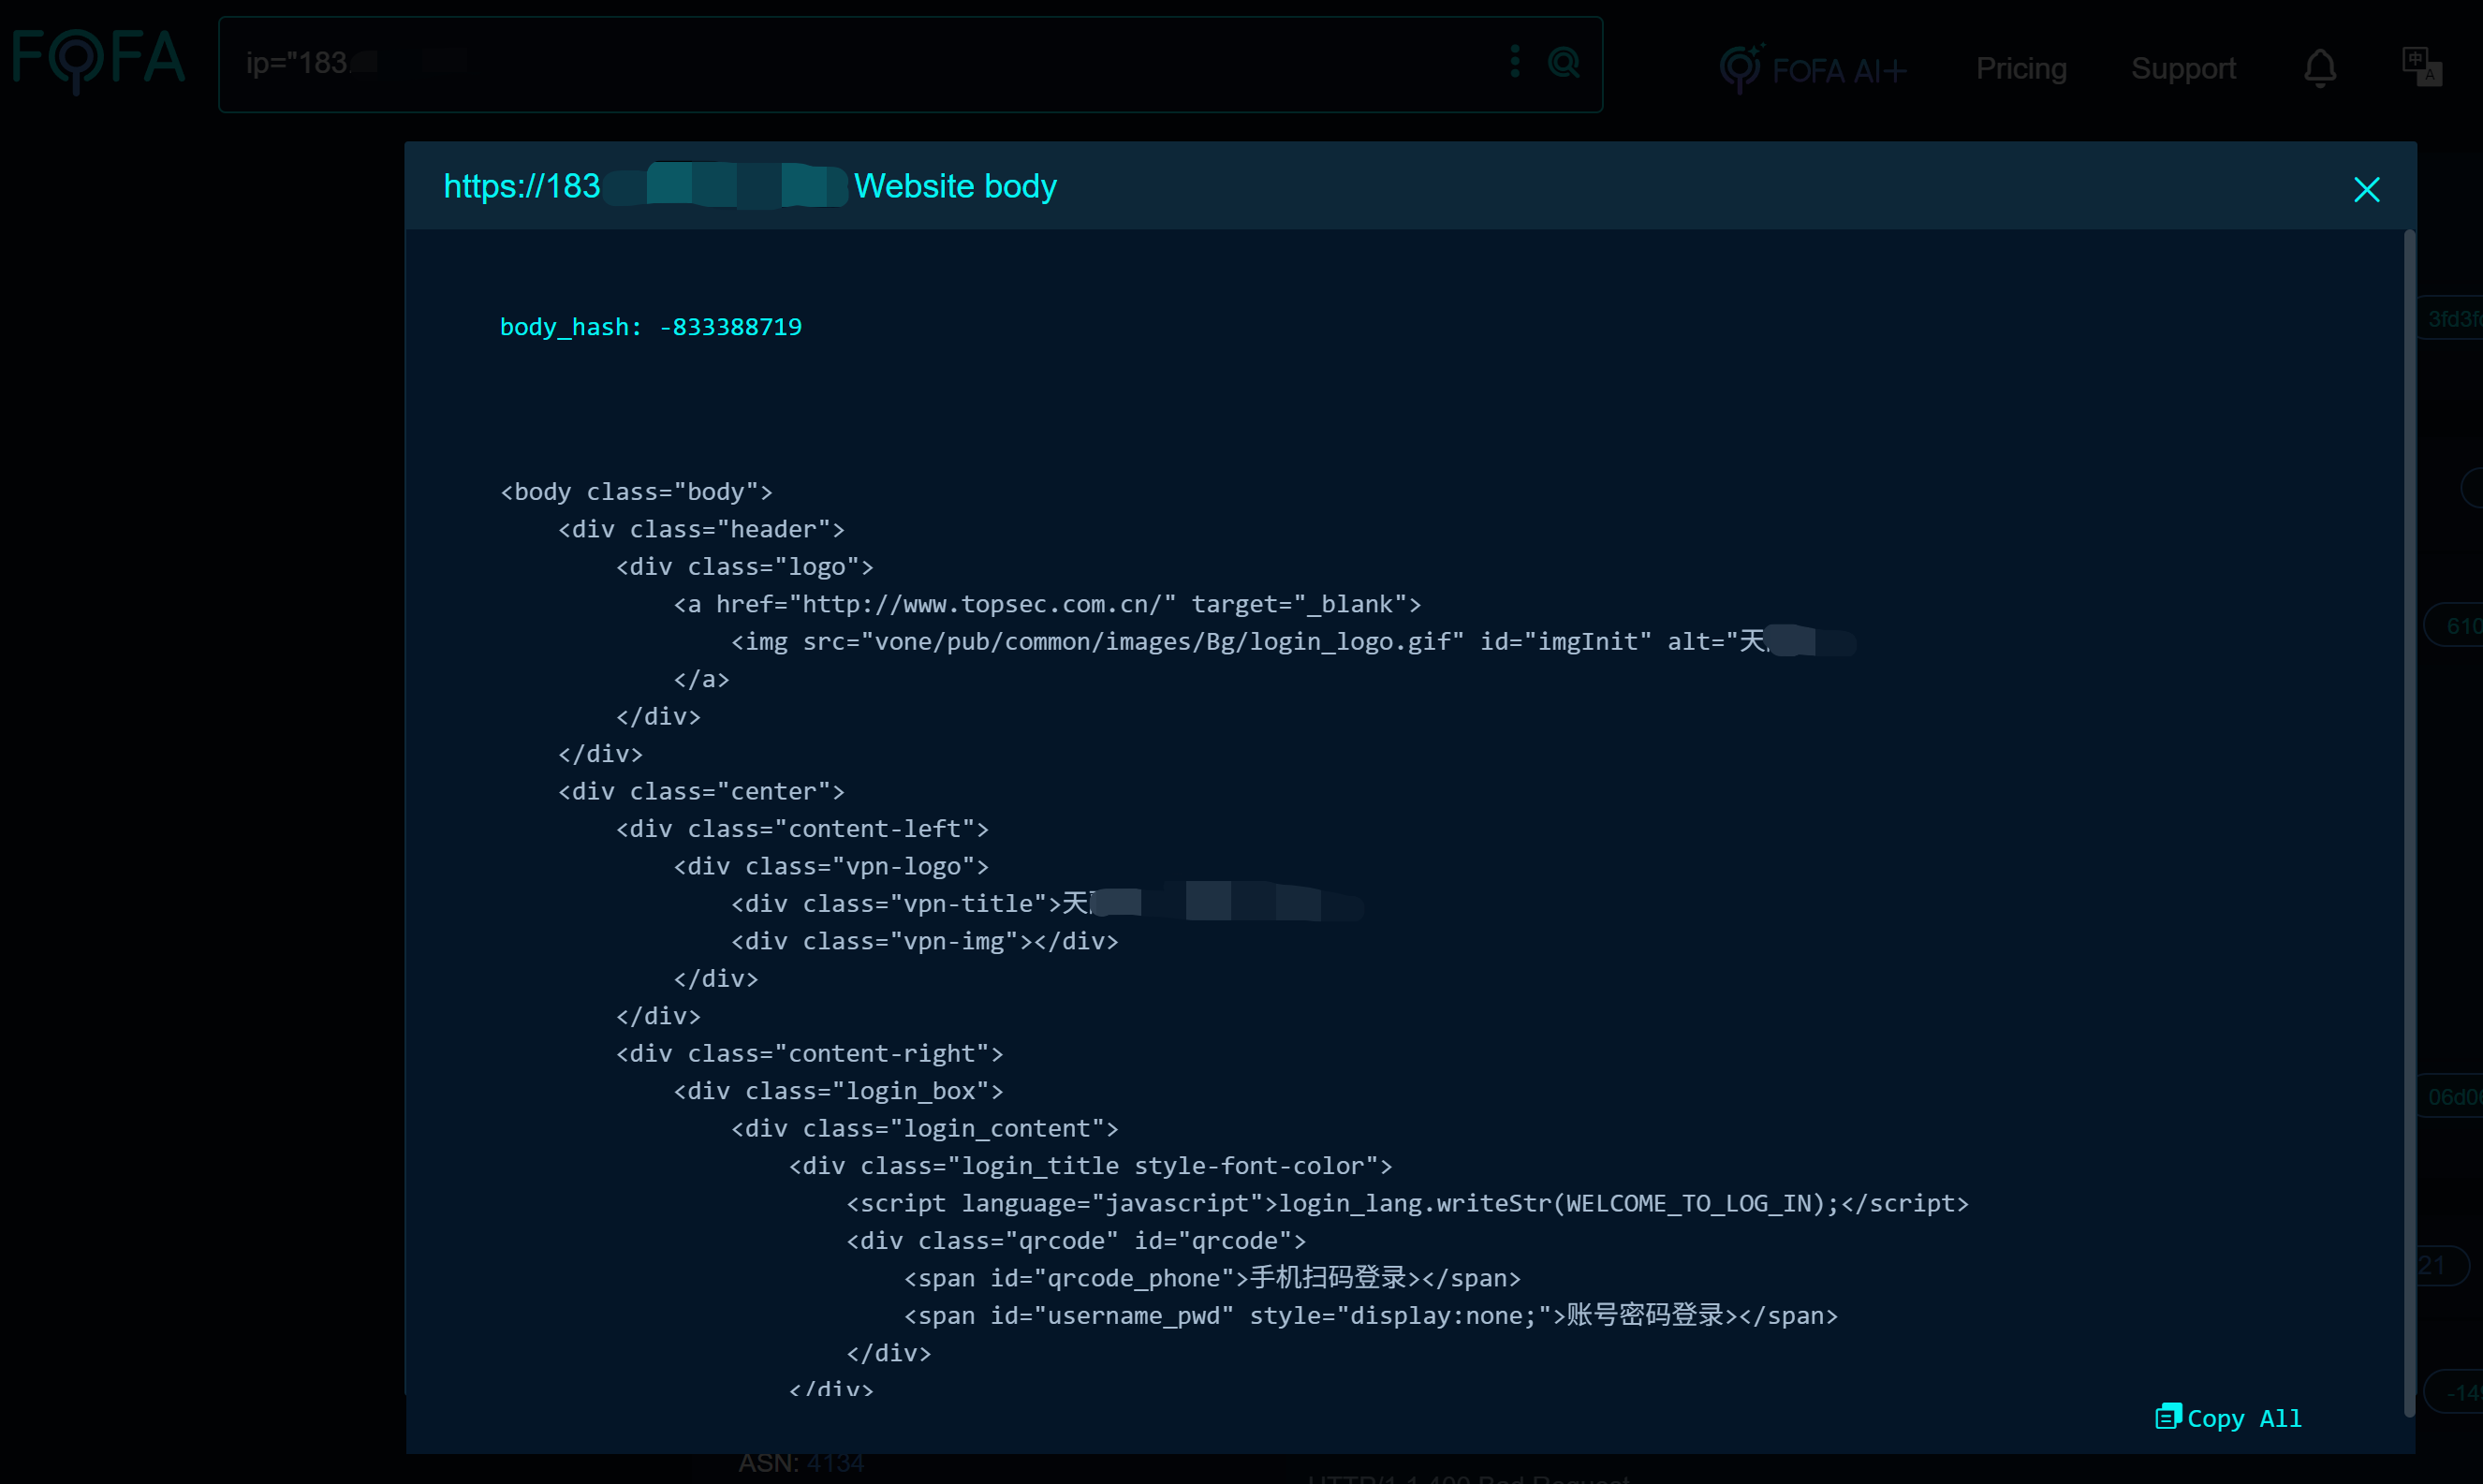The image size is (2483, 1484).
Task: Click the topsec.com.cn href line
Action: click(1047, 604)
